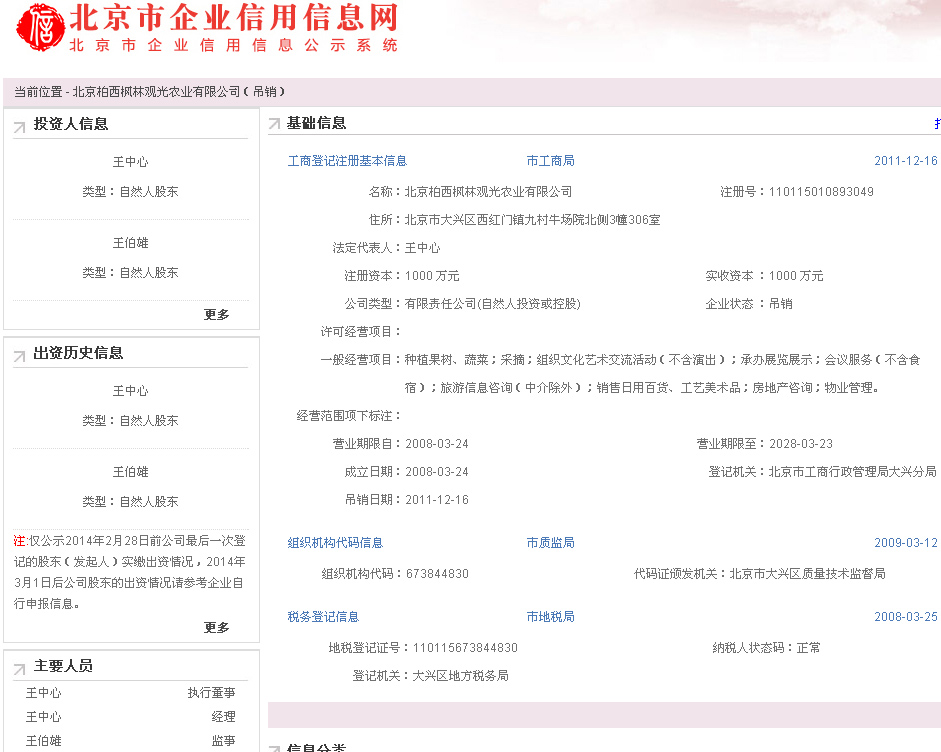Click 登记机关 北京市工商行政管理局大兴分局

(x=852, y=472)
